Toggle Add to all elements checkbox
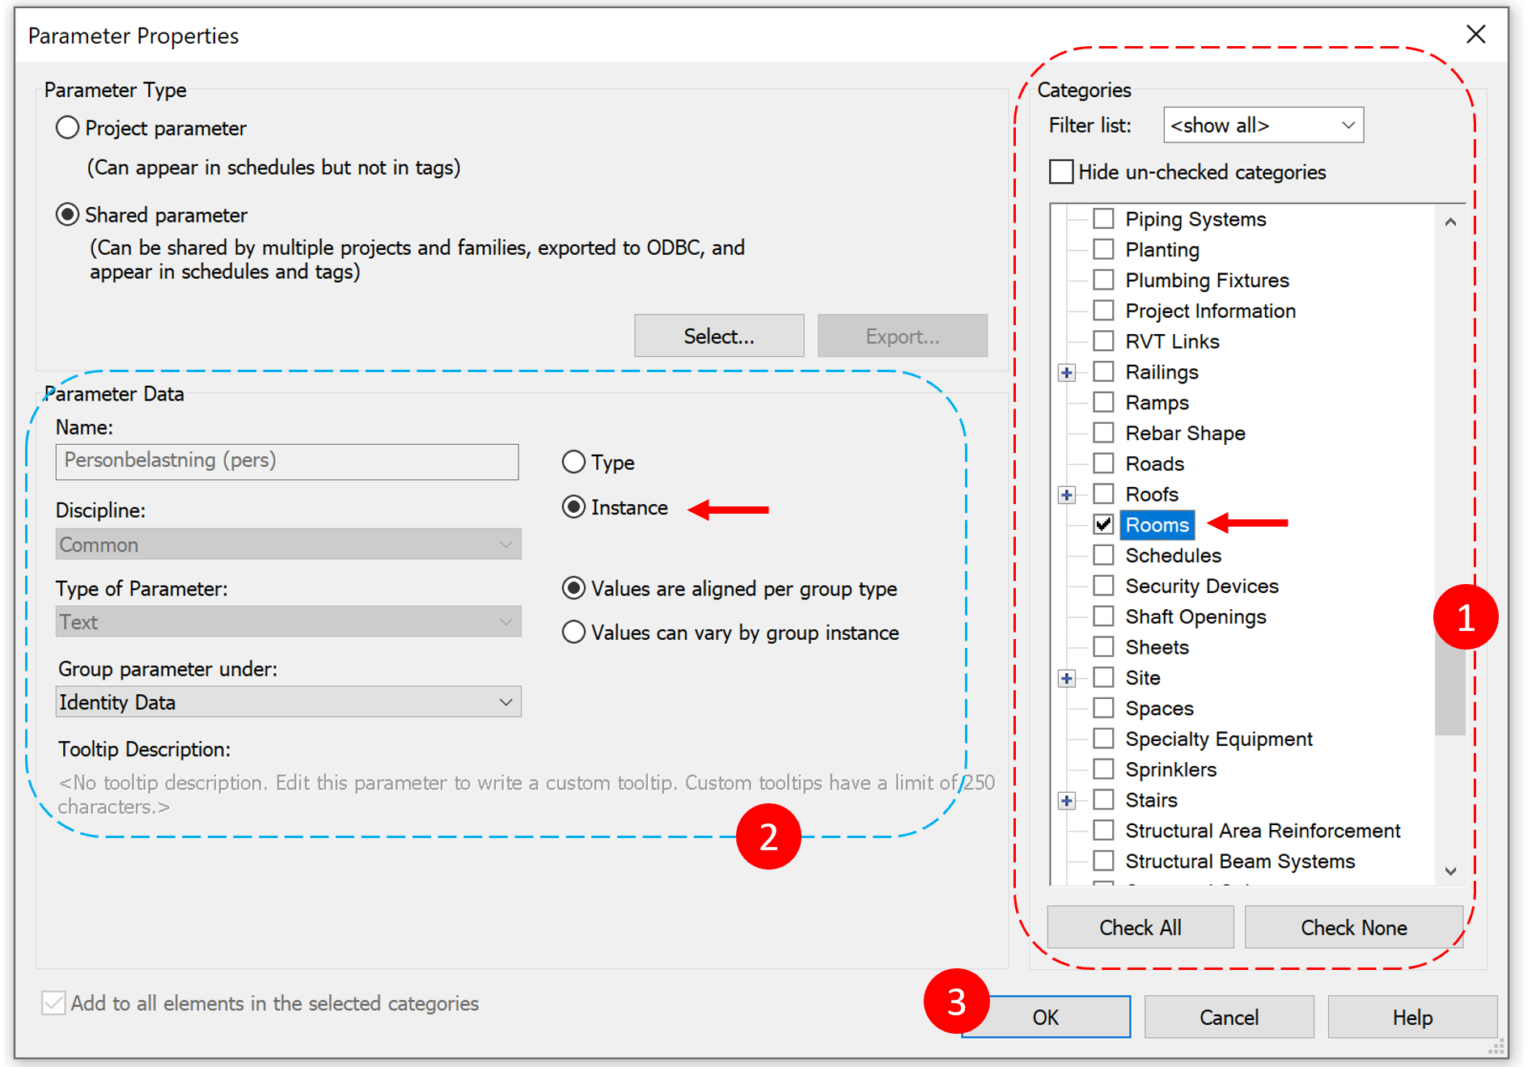The image size is (1536, 1067). pos(53,1003)
